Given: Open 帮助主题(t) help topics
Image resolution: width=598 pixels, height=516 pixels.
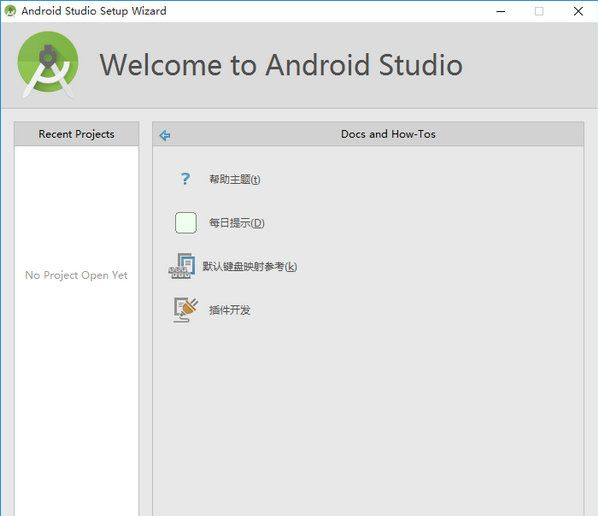Looking at the screenshot, I should coord(235,179).
